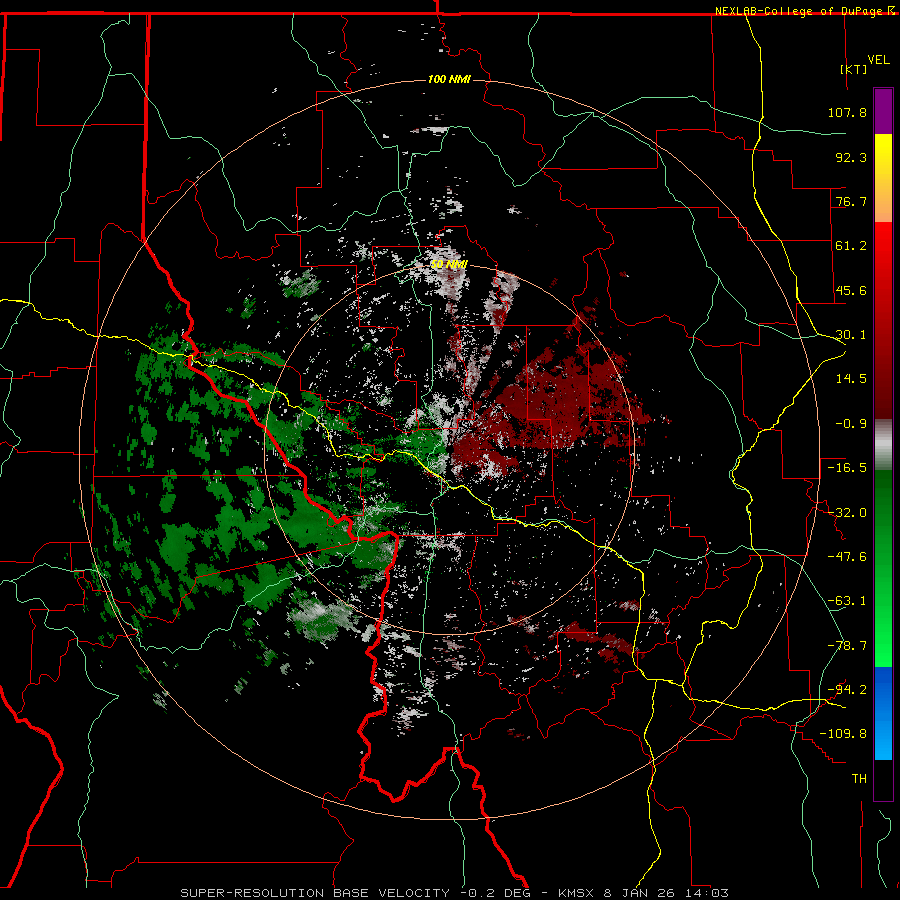Click the [KT] units label
Image resolution: width=900 pixels, height=900 pixels.
pos(854,69)
